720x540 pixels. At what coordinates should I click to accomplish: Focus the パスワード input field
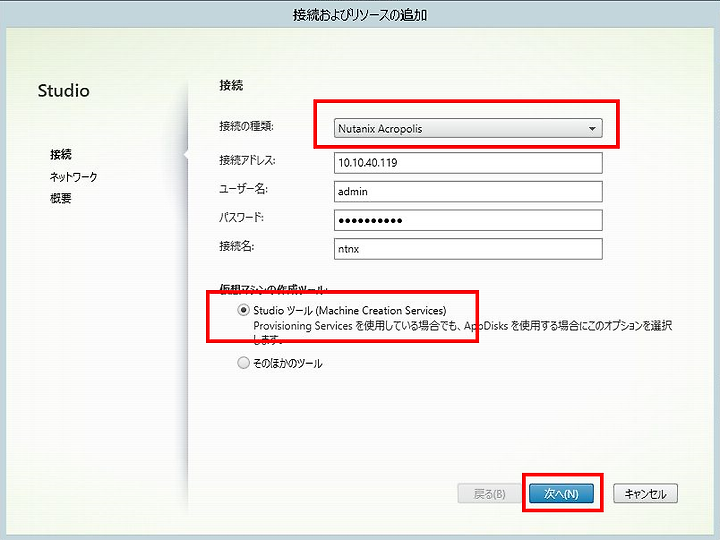[x=468, y=220]
